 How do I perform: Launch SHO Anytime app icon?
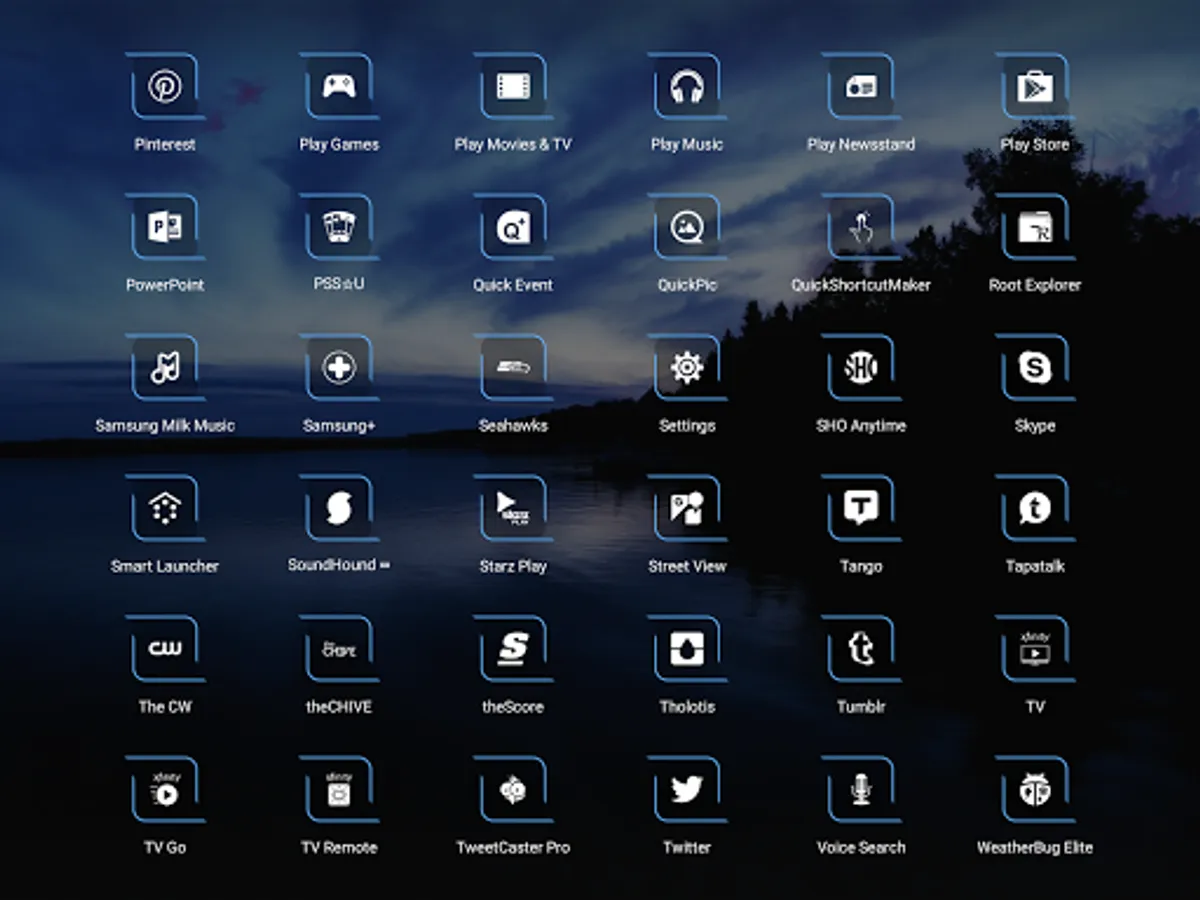861,368
